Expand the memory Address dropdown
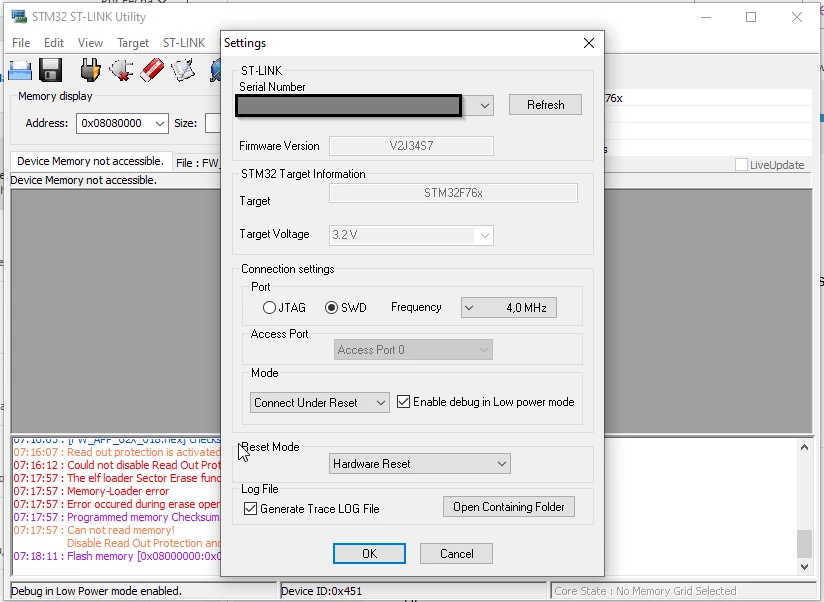Image resolution: width=824 pixels, height=602 pixels. pyautogui.click(x=160, y=123)
